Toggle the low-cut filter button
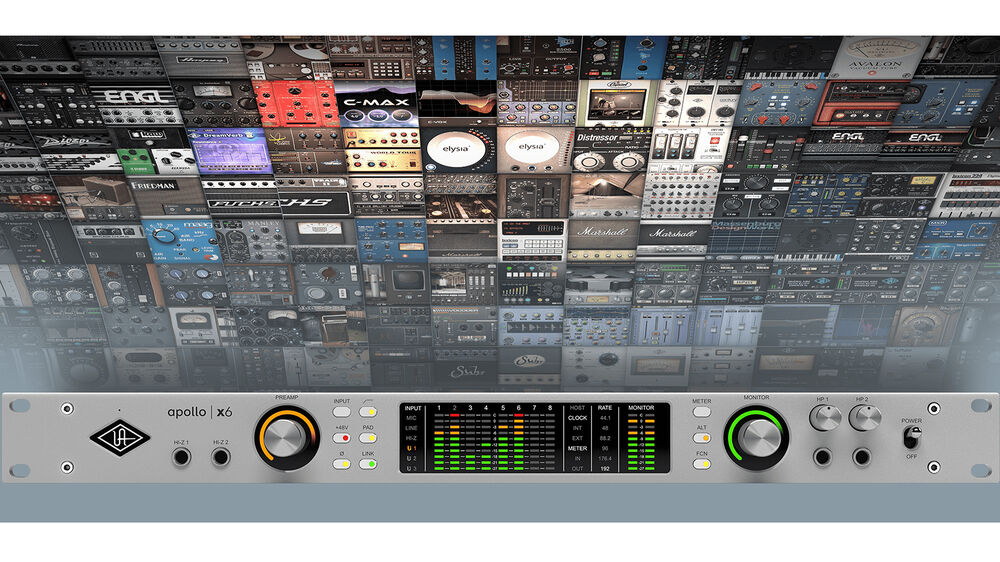The width and height of the screenshot is (1000, 562). coord(368,412)
